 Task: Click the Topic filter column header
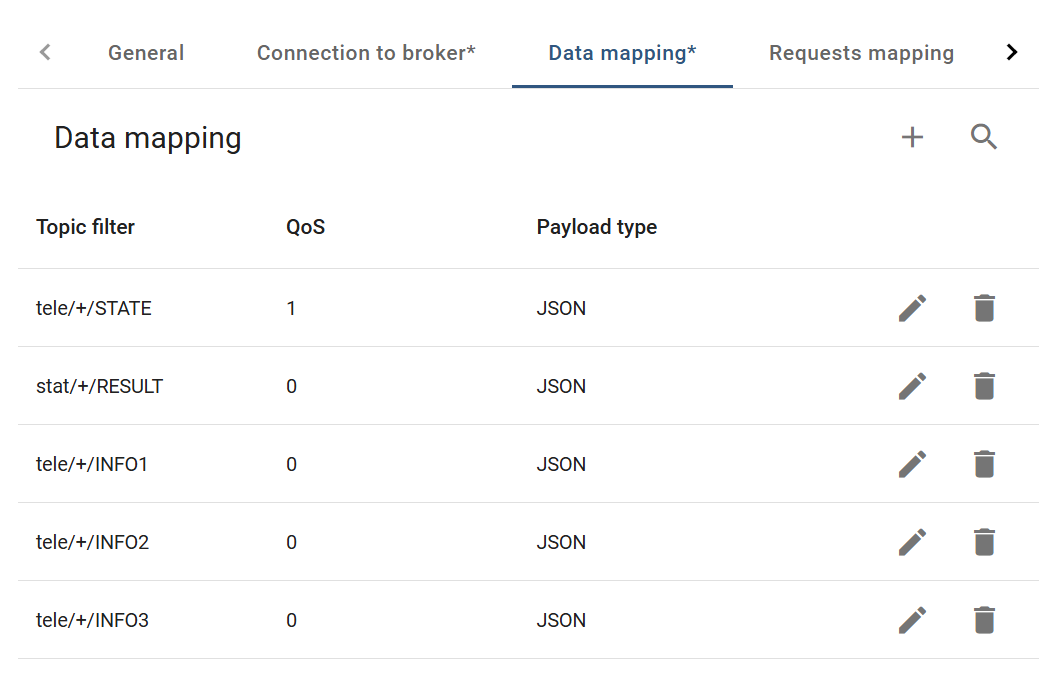[x=85, y=227]
